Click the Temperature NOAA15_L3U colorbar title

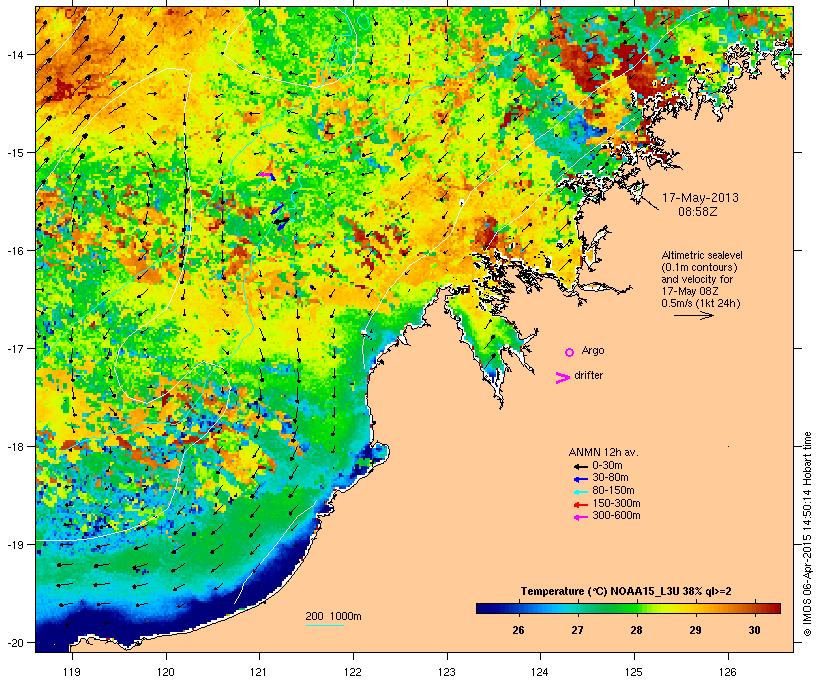click(x=626, y=592)
